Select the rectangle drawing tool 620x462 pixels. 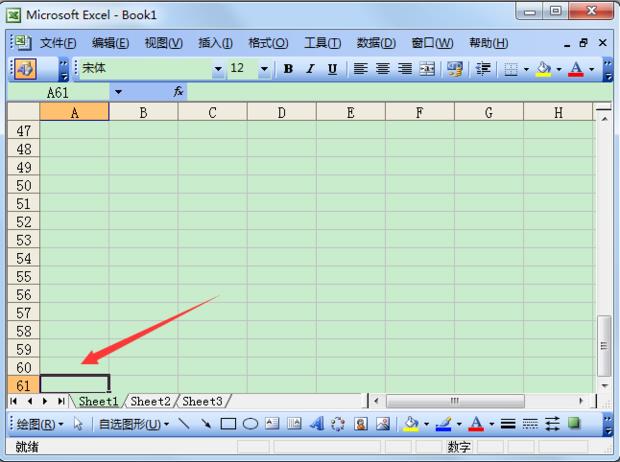pyautogui.click(x=228, y=424)
